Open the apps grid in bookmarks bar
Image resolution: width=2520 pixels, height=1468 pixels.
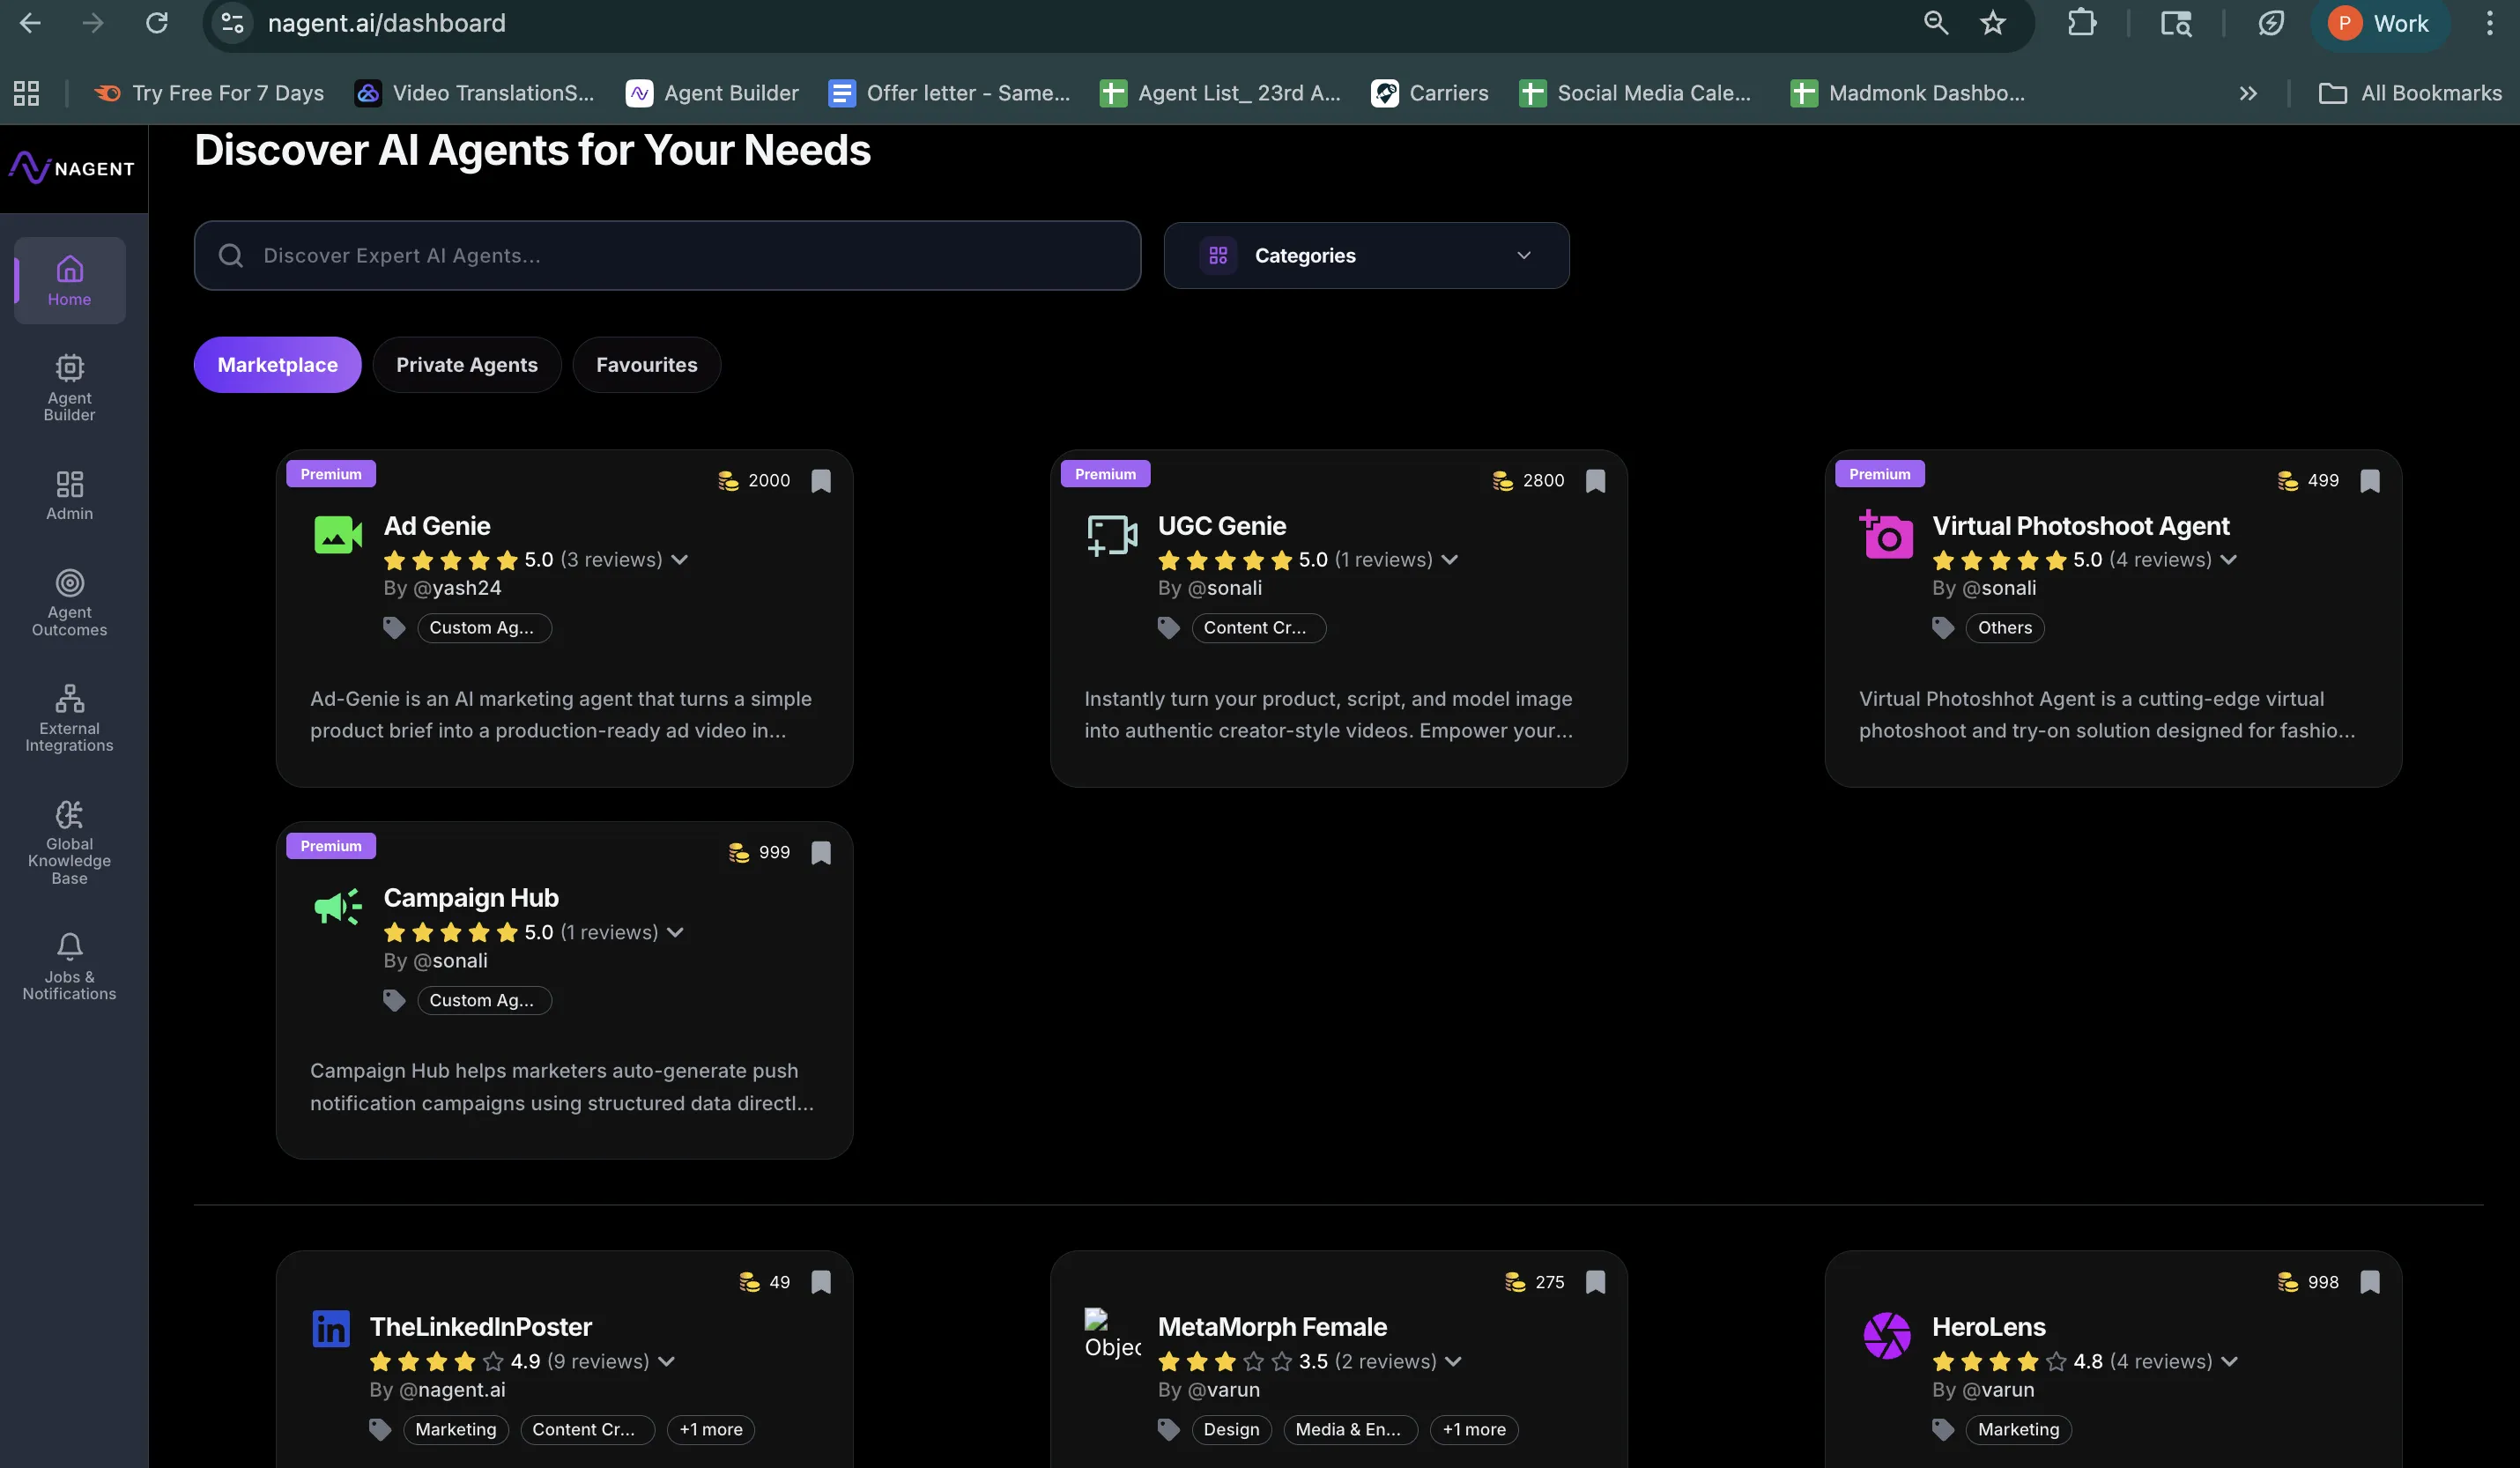tap(26, 93)
